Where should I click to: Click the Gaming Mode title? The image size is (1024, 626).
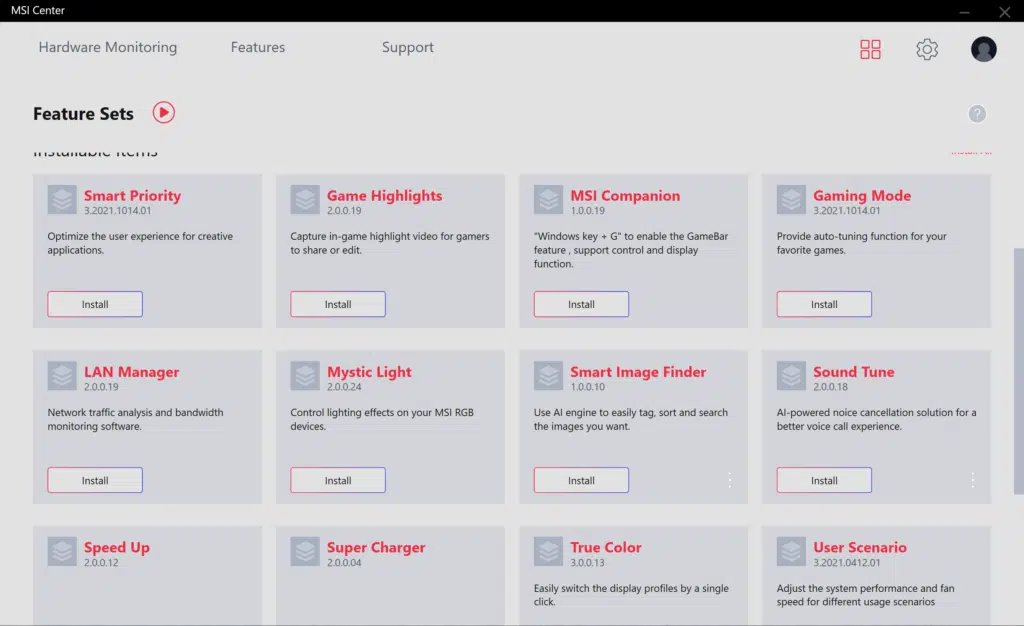pyautogui.click(x=862, y=195)
